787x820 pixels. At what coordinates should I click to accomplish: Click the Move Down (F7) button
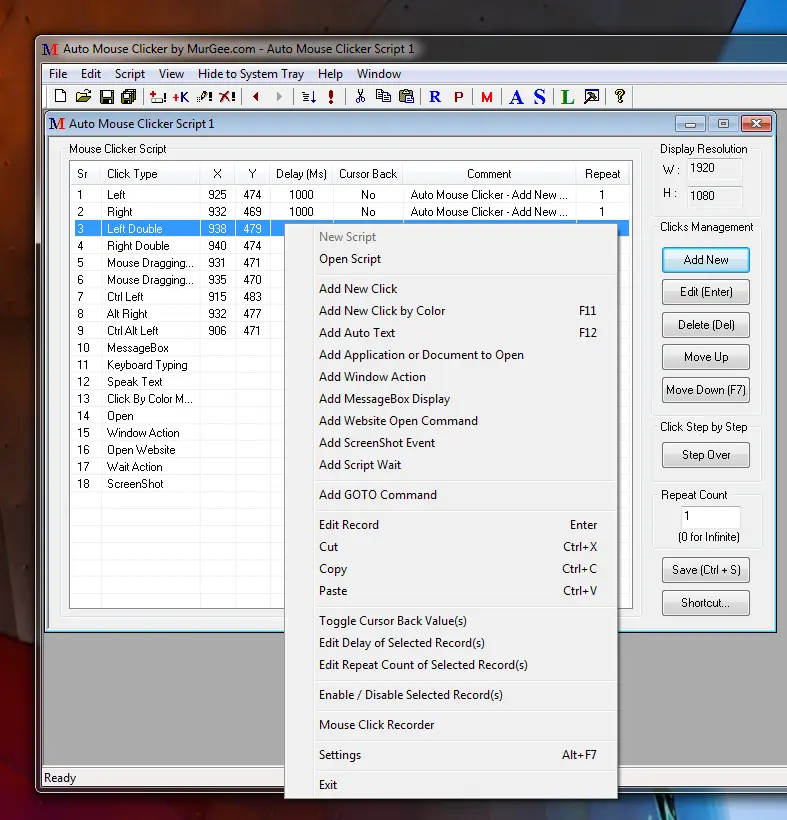[705, 390]
